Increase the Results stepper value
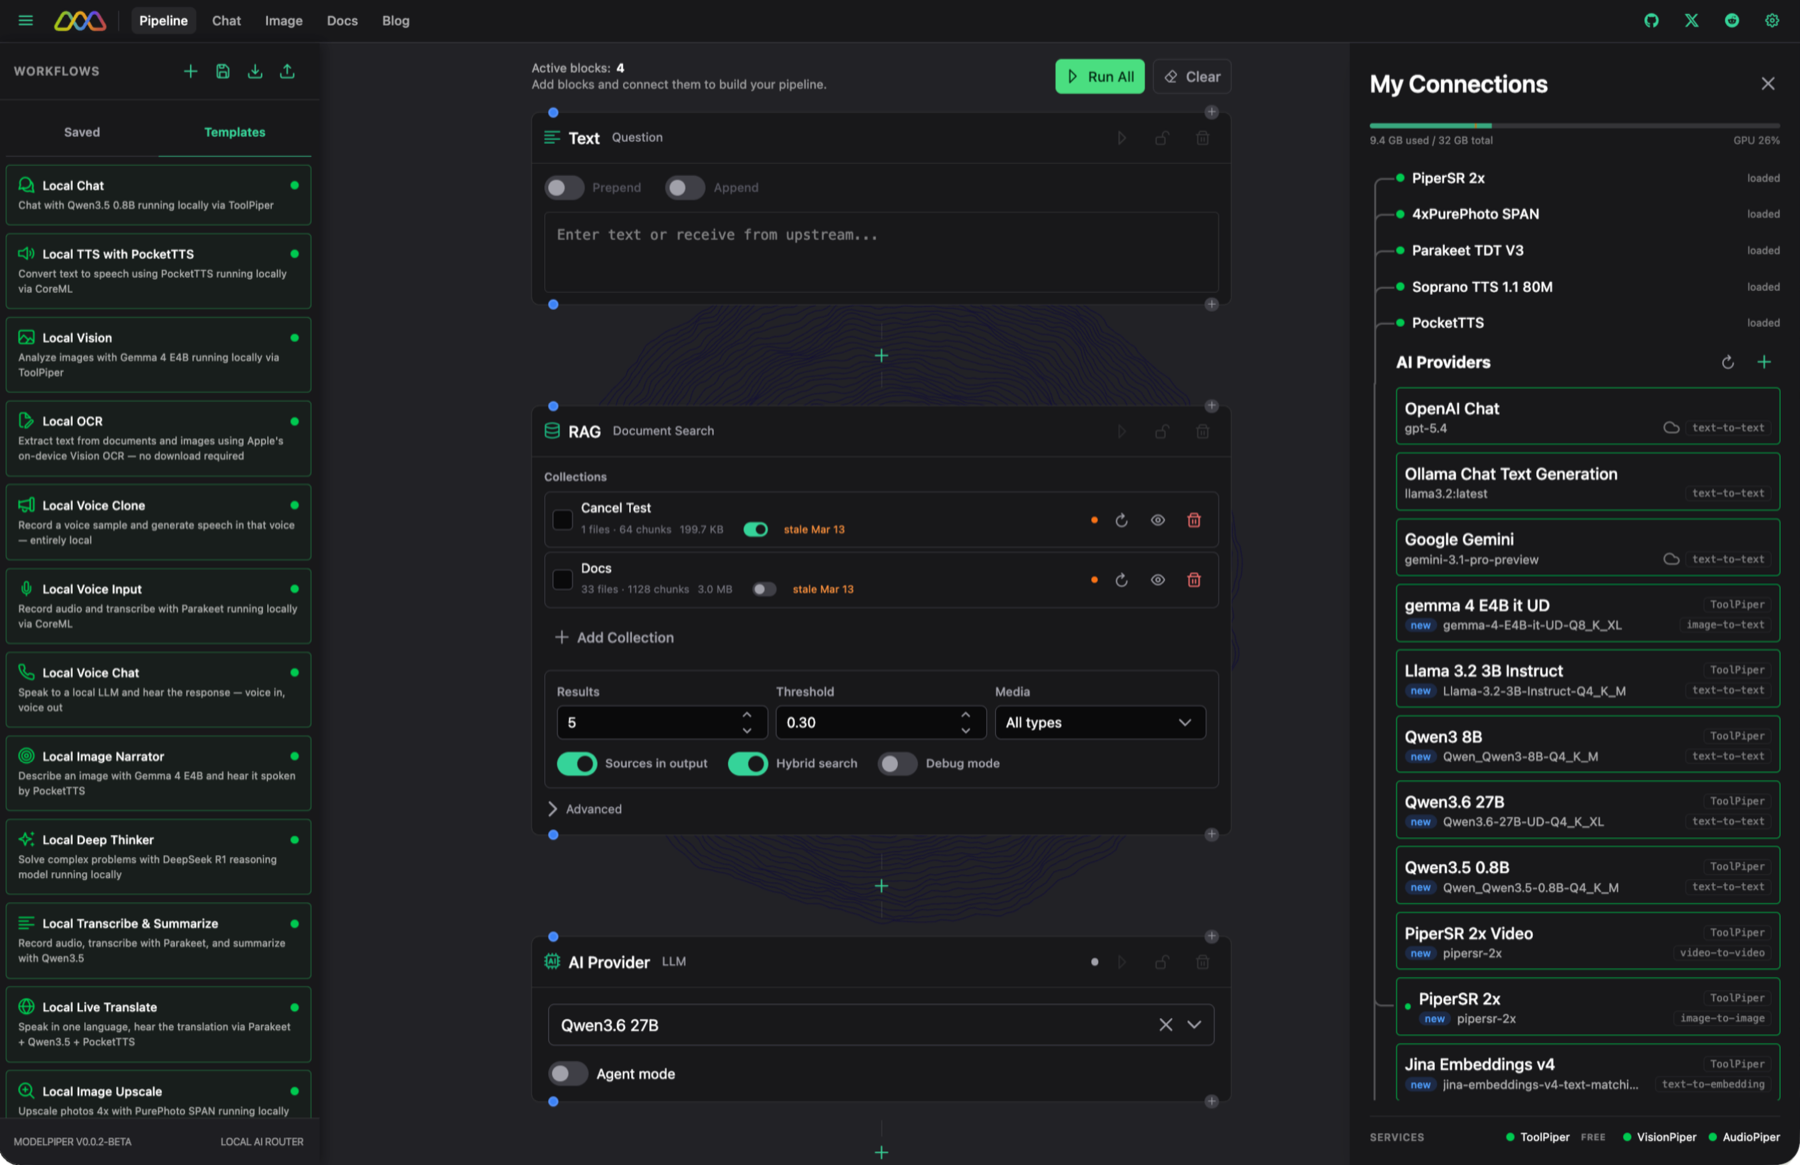 click(x=747, y=715)
